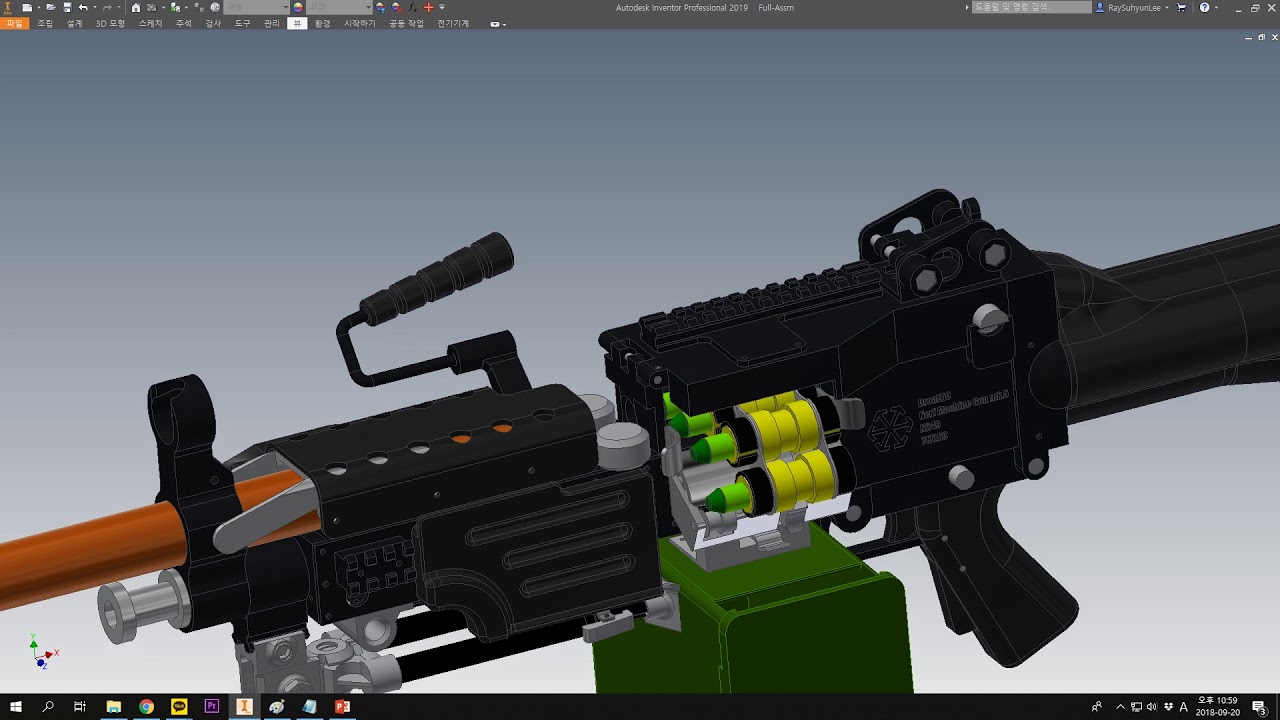Redo the last undone action
This screenshot has height=720, width=1280.
pyautogui.click(x=107, y=7)
